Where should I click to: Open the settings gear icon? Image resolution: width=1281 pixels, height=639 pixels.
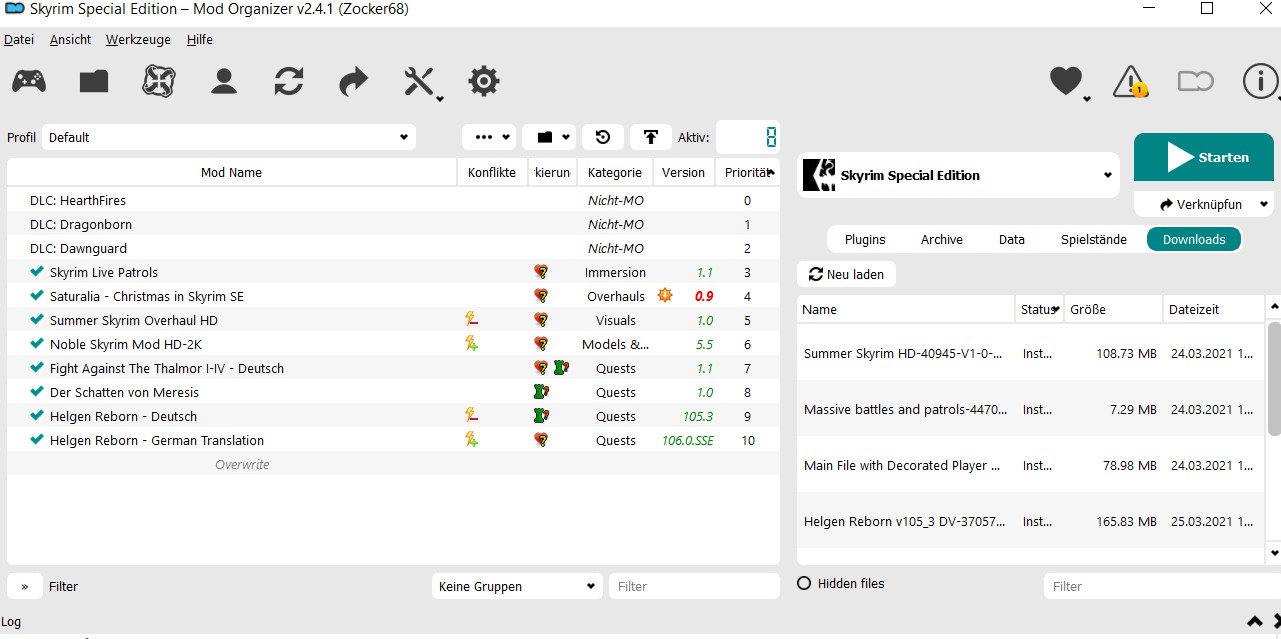[x=484, y=81]
